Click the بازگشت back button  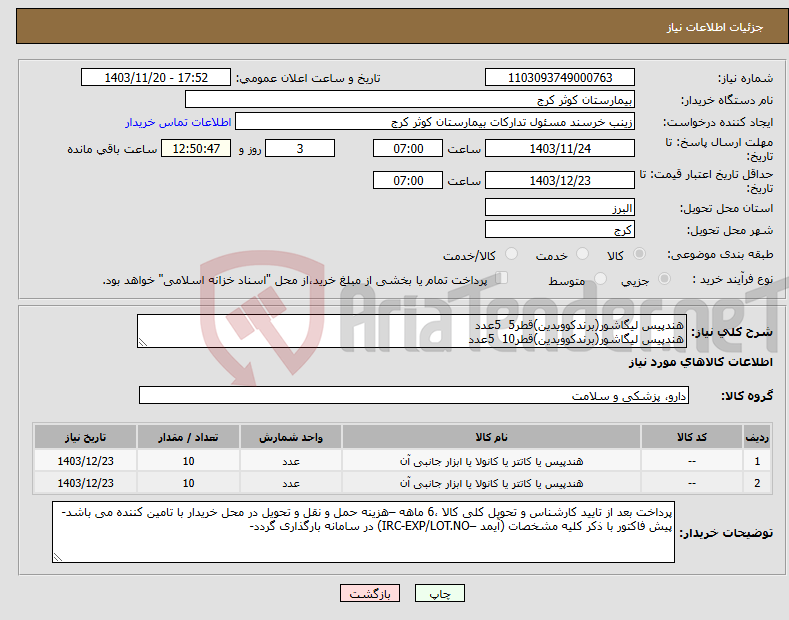(370, 593)
